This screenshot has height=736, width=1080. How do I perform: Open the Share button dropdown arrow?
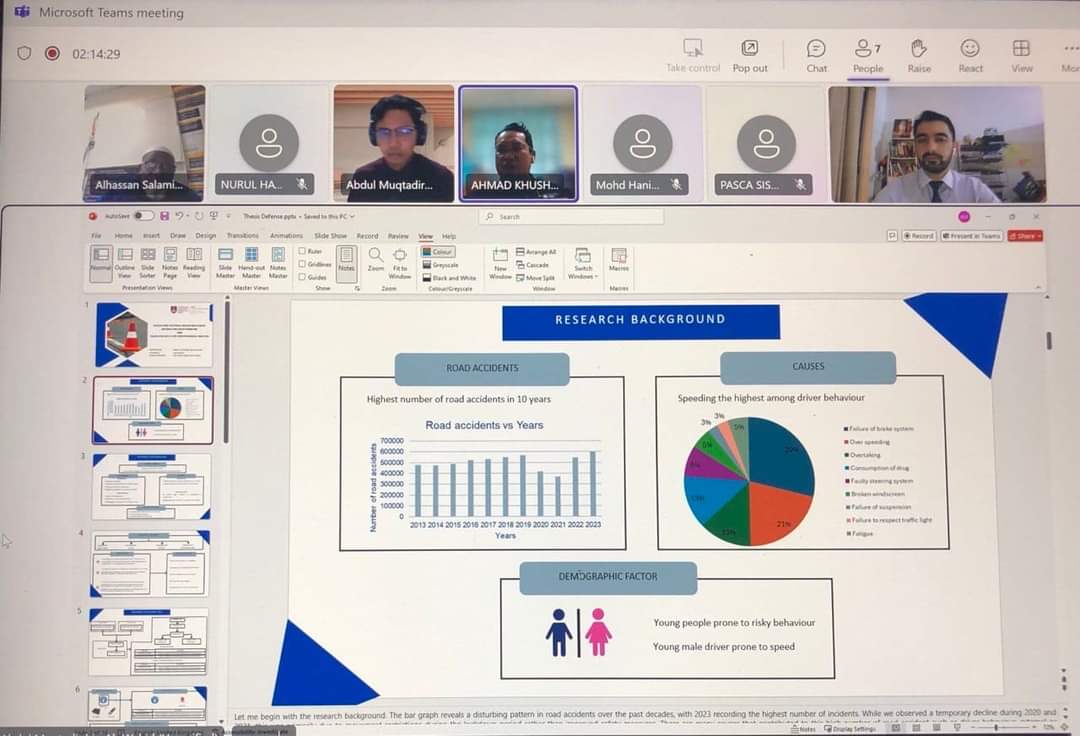click(1040, 236)
